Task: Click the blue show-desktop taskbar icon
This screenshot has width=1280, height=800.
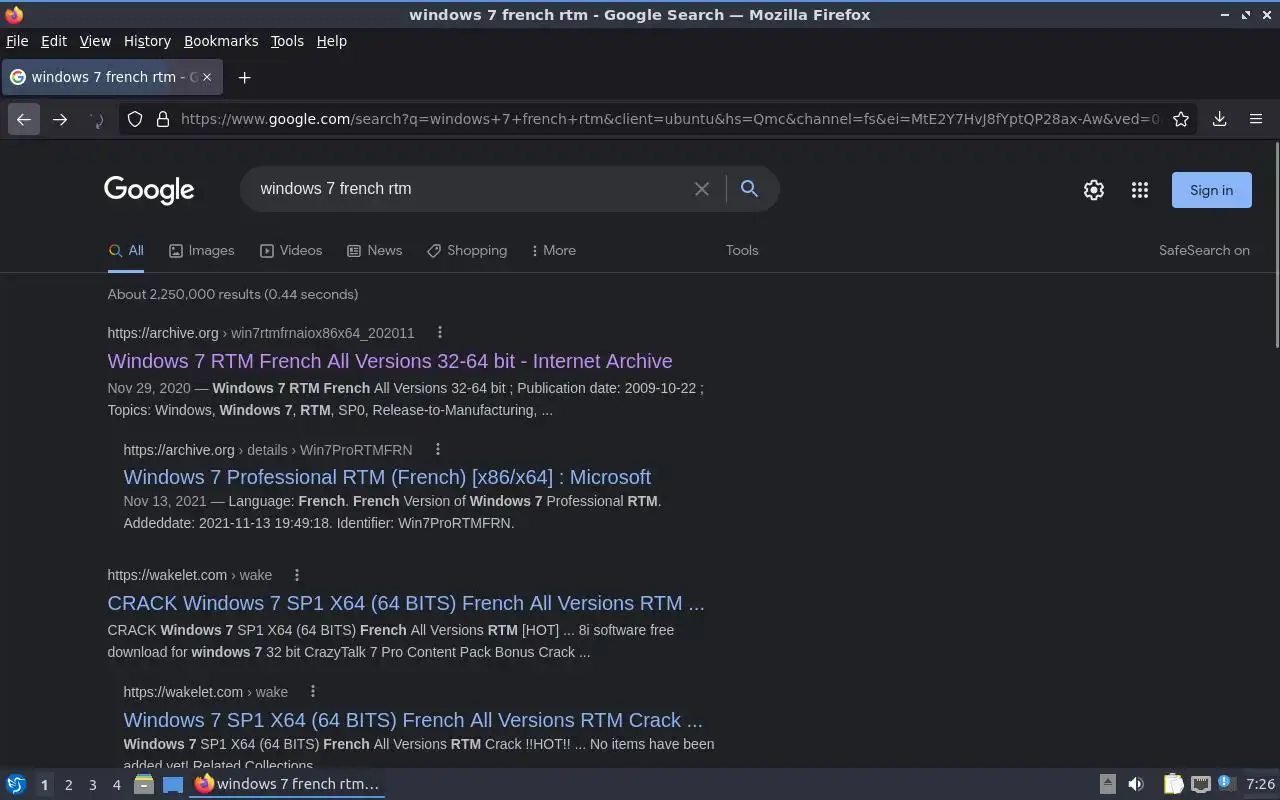Action: pos(173,784)
